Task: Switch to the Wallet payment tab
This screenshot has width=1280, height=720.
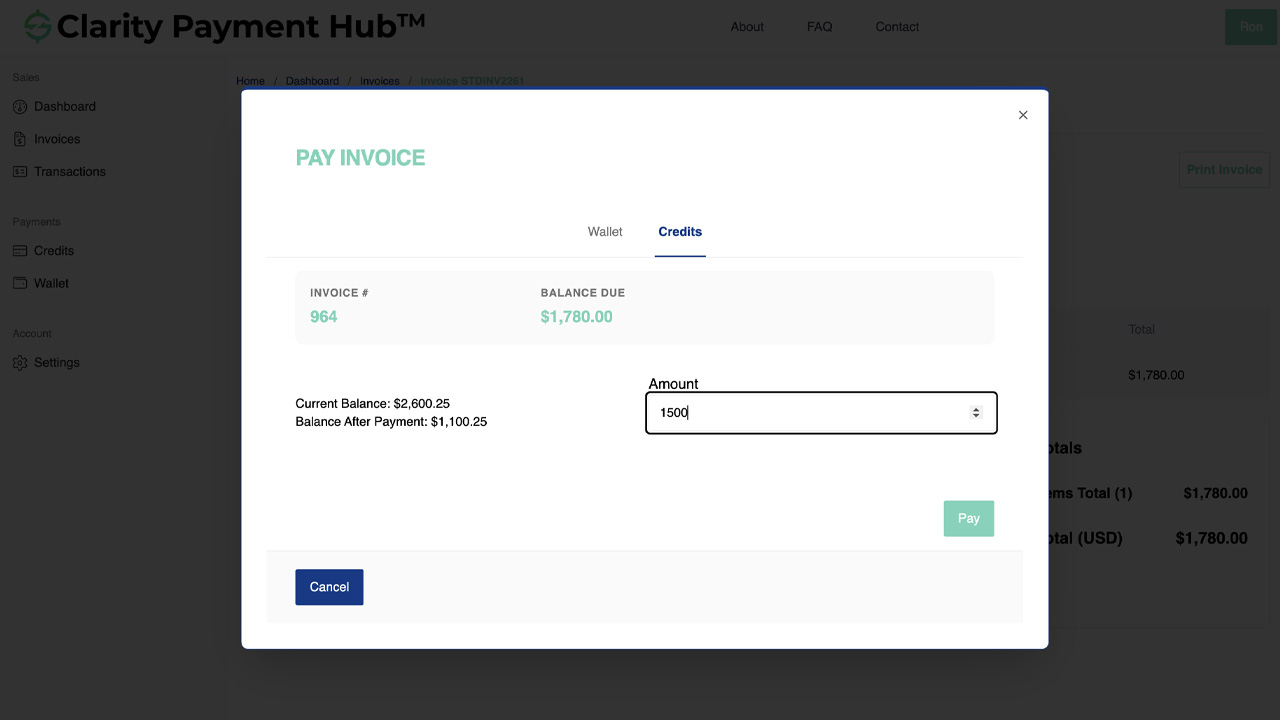Action: click(604, 231)
